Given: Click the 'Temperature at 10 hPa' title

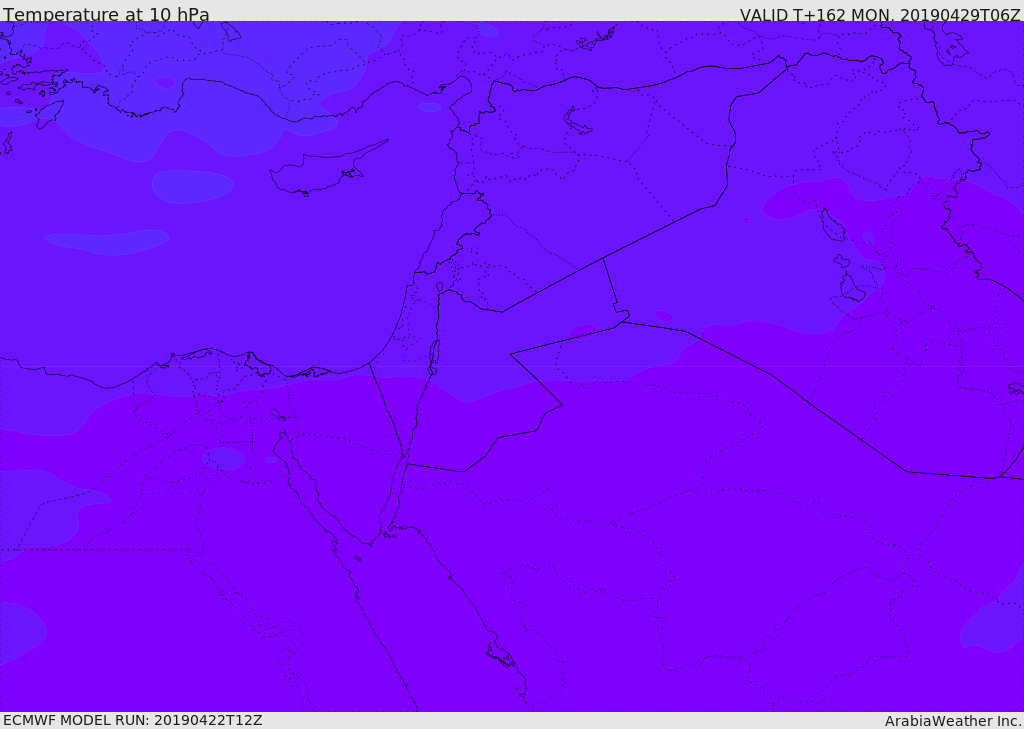Looking at the screenshot, I should click(x=106, y=14).
